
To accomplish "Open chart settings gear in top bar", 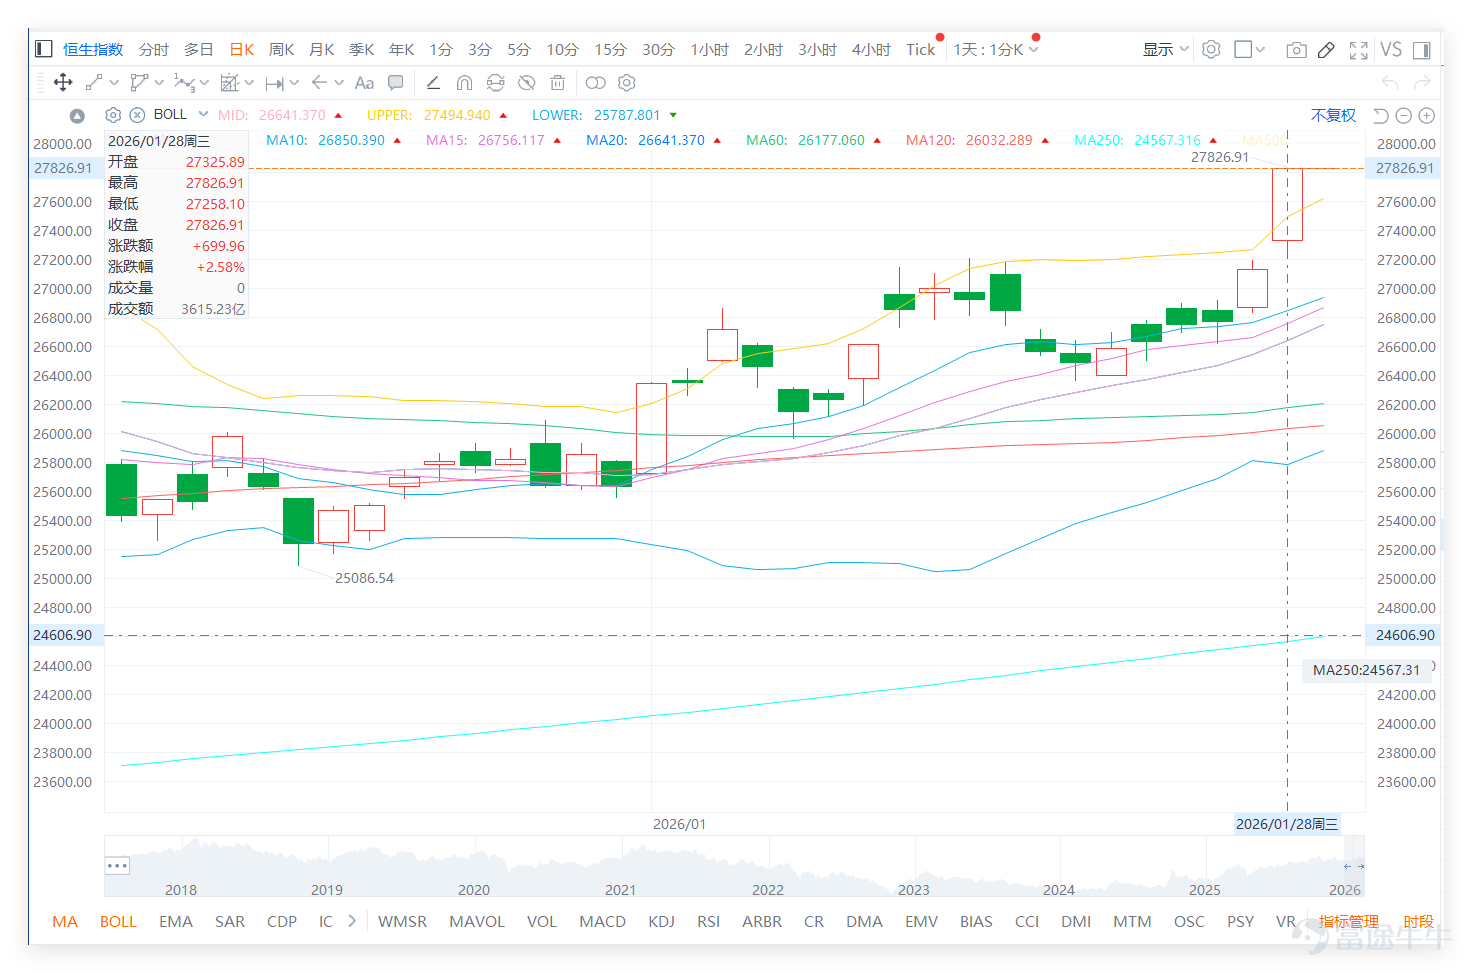I will [1211, 49].
